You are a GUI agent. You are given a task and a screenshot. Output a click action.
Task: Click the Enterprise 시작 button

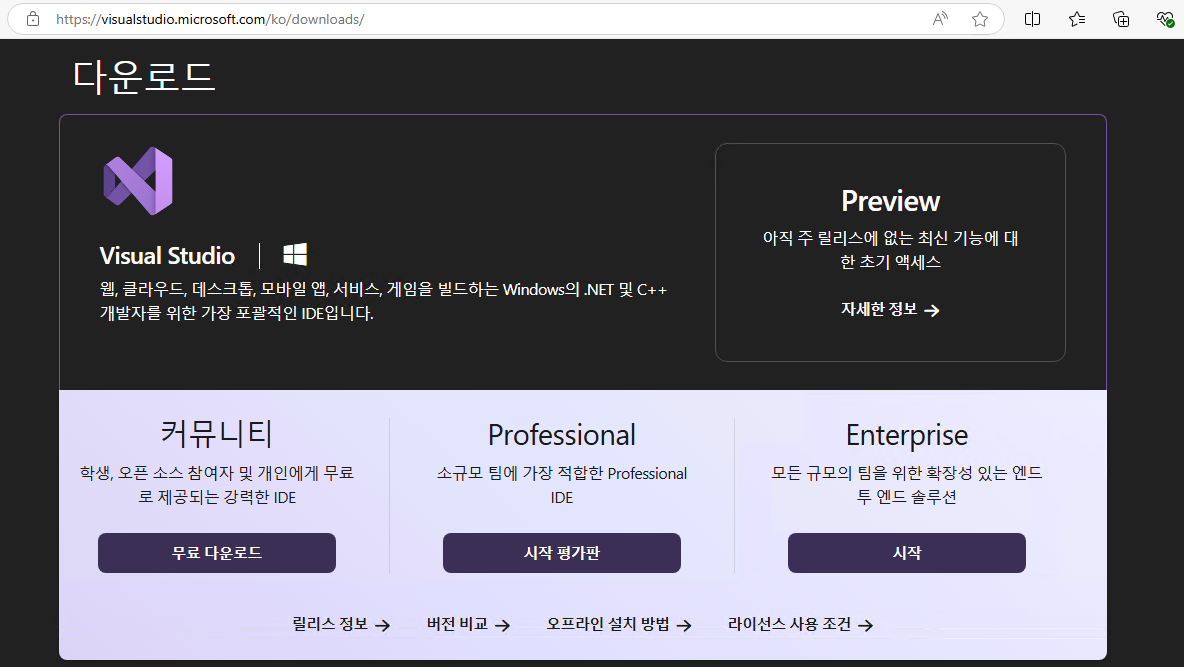click(x=906, y=552)
